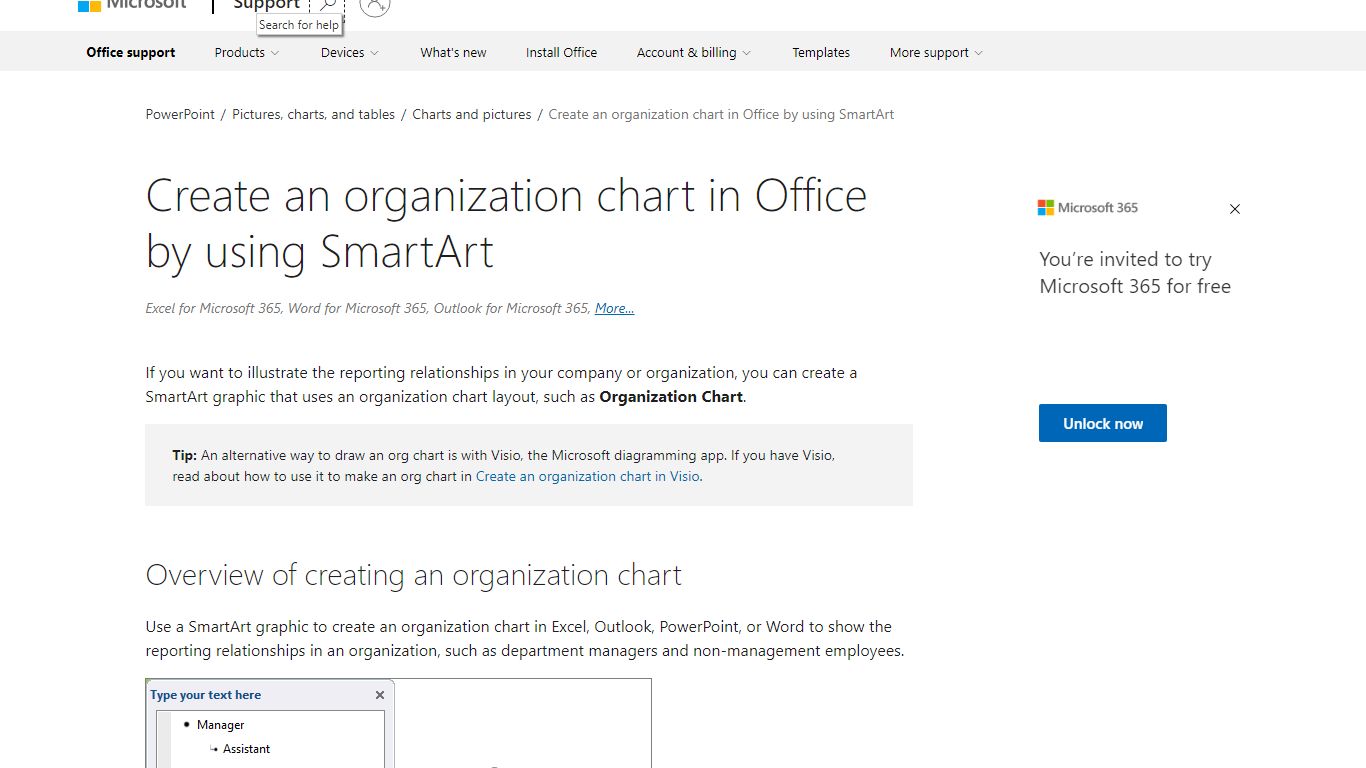Open the Office support home link
The width and height of the screenshot is (1366, 768).
coord(131,53)
